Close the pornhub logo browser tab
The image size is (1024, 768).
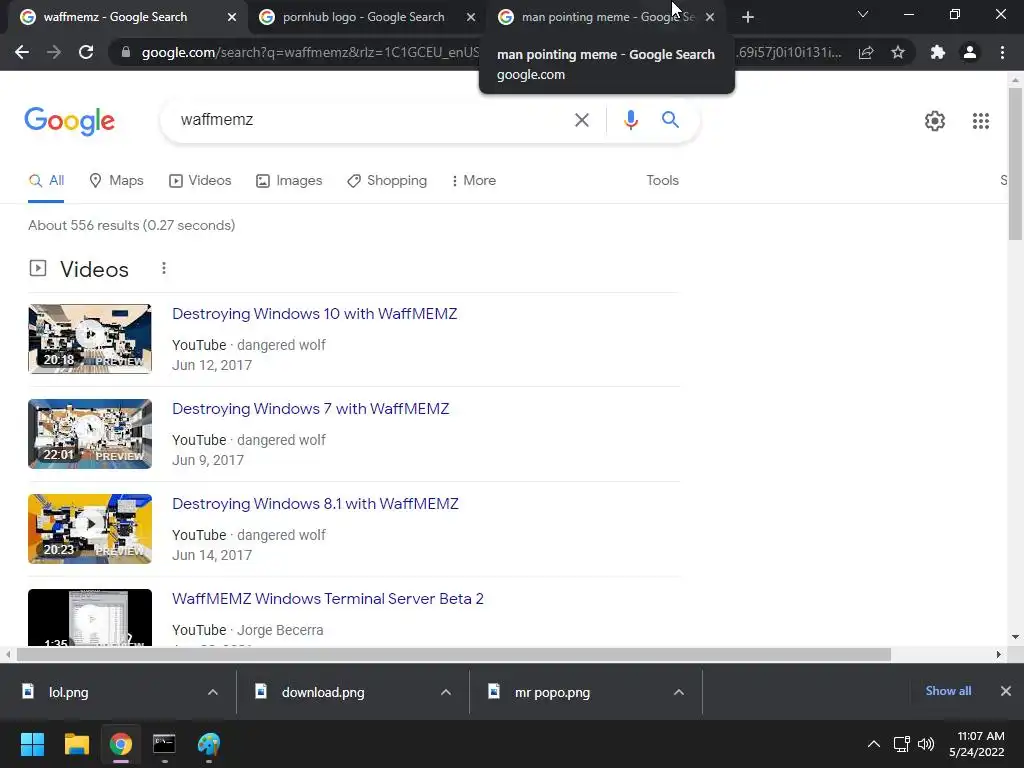point(471,17)
